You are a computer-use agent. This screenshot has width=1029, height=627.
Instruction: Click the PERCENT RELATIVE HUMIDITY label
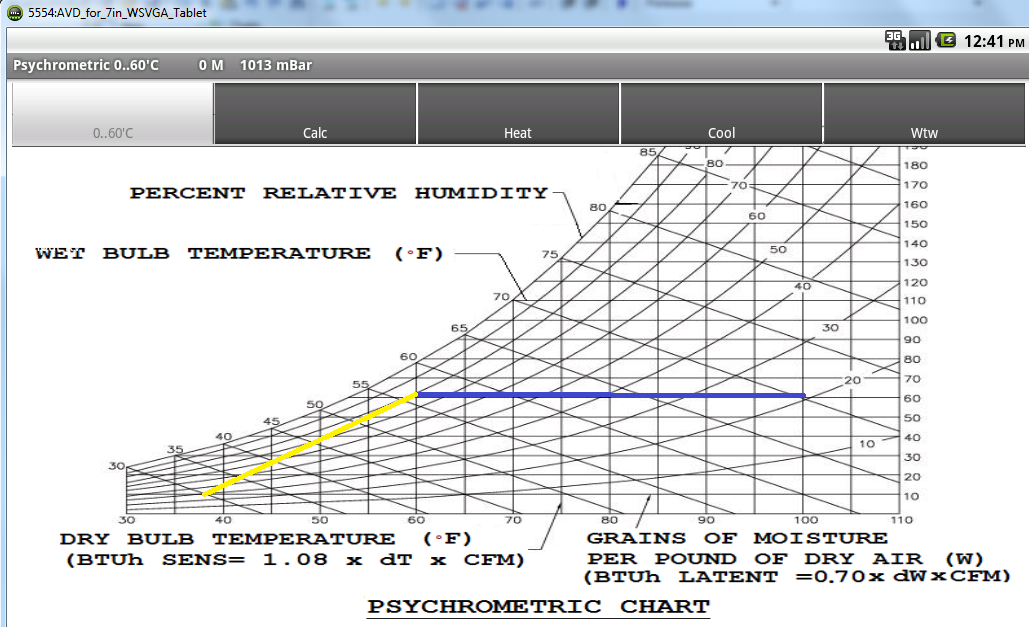coord(339,193)
